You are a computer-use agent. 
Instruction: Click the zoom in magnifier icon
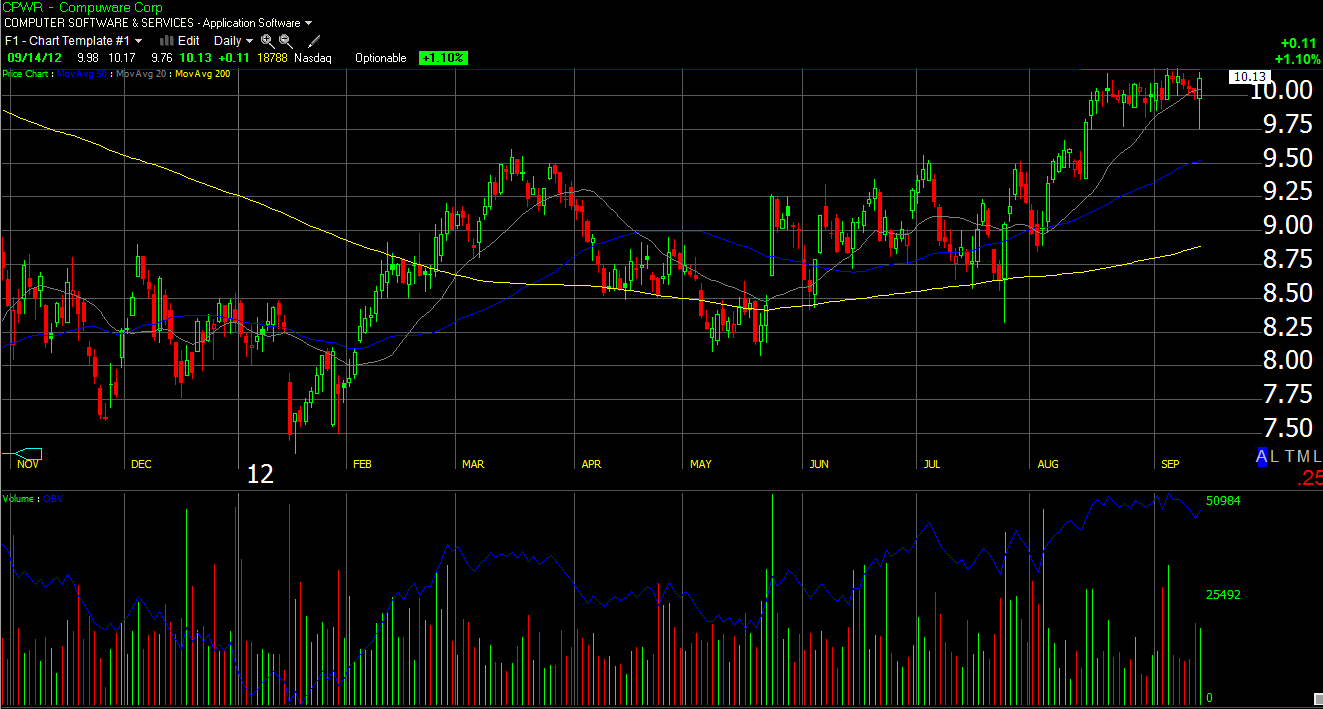tap(267, 41)
